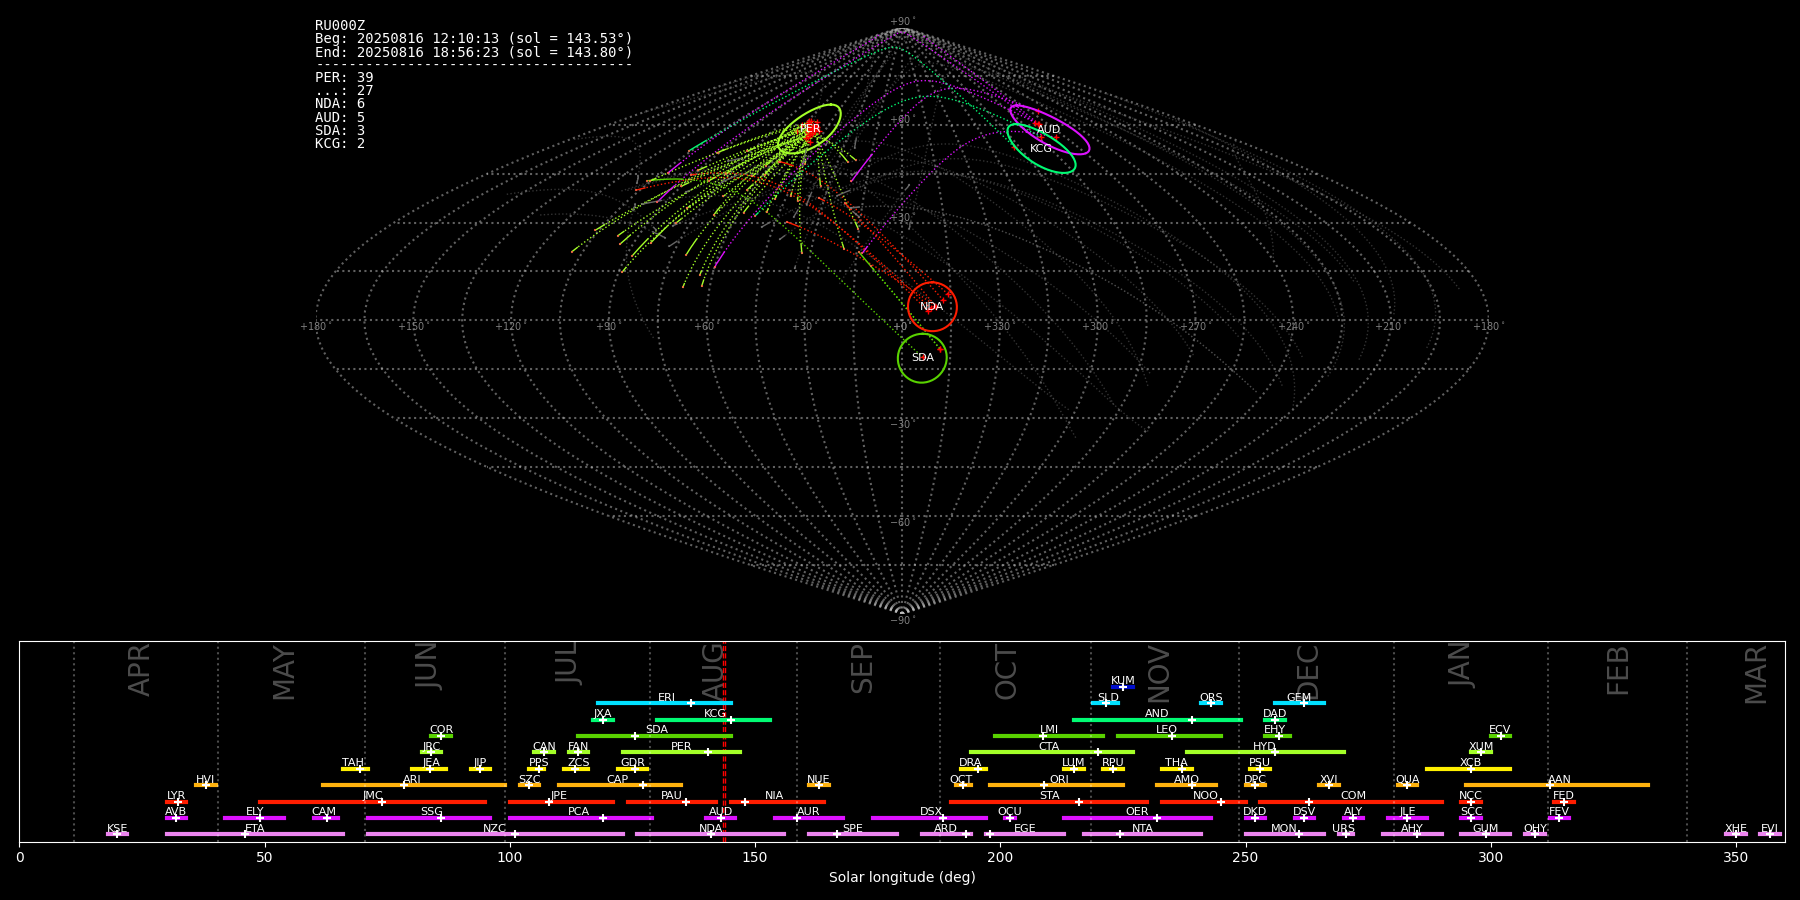
Task: Click the NOO red shower bar
Action: tap(1204, 802)
